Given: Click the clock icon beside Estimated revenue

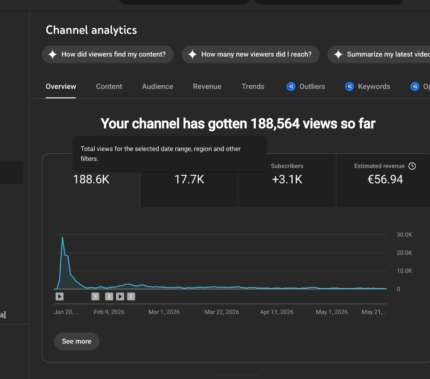Looking at the screenshot, I should pyautogui.click(x=412, y=166).
